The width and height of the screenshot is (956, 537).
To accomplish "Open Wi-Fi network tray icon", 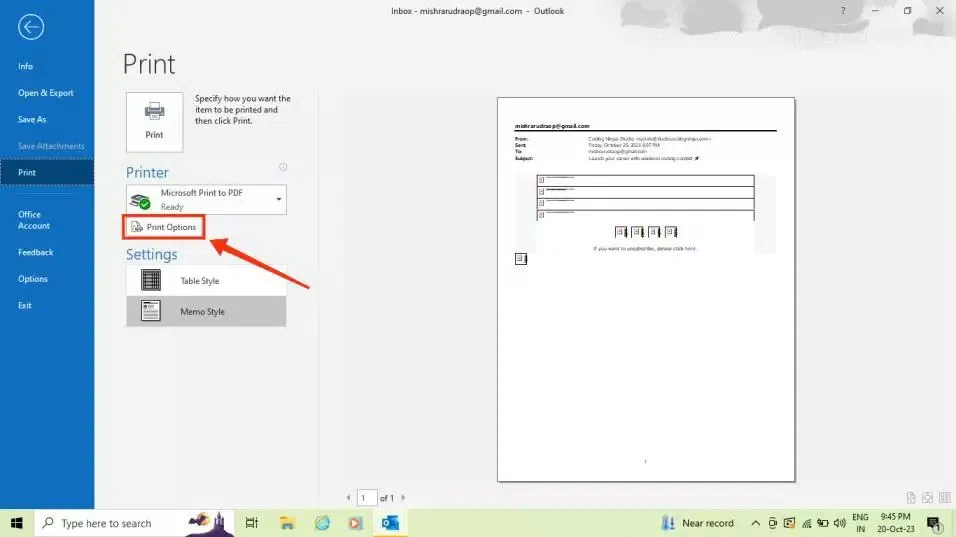I will pyautogui.click(x=807, y=523).
